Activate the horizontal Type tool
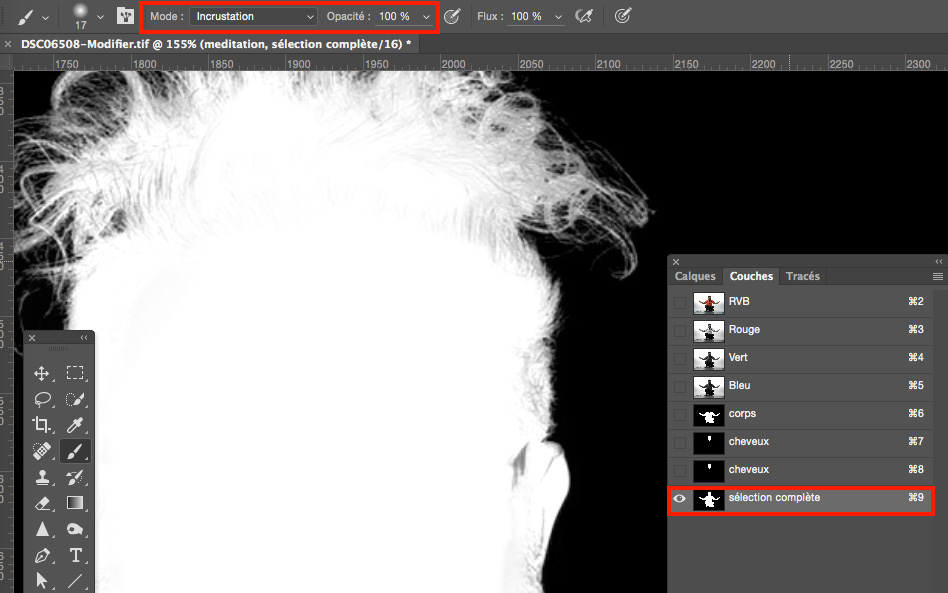The image size is (948, 593). click(x=75, y=555)
